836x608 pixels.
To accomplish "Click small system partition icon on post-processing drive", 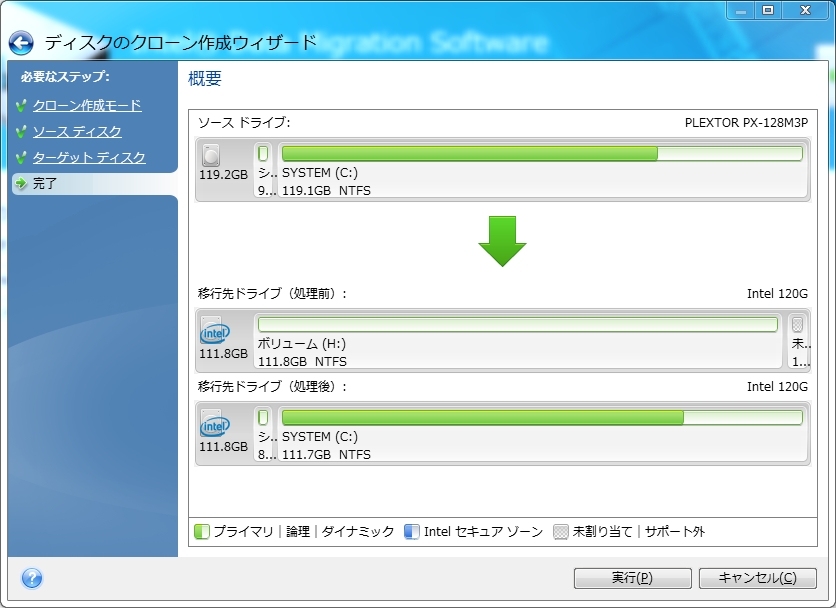I will (263, 417).
